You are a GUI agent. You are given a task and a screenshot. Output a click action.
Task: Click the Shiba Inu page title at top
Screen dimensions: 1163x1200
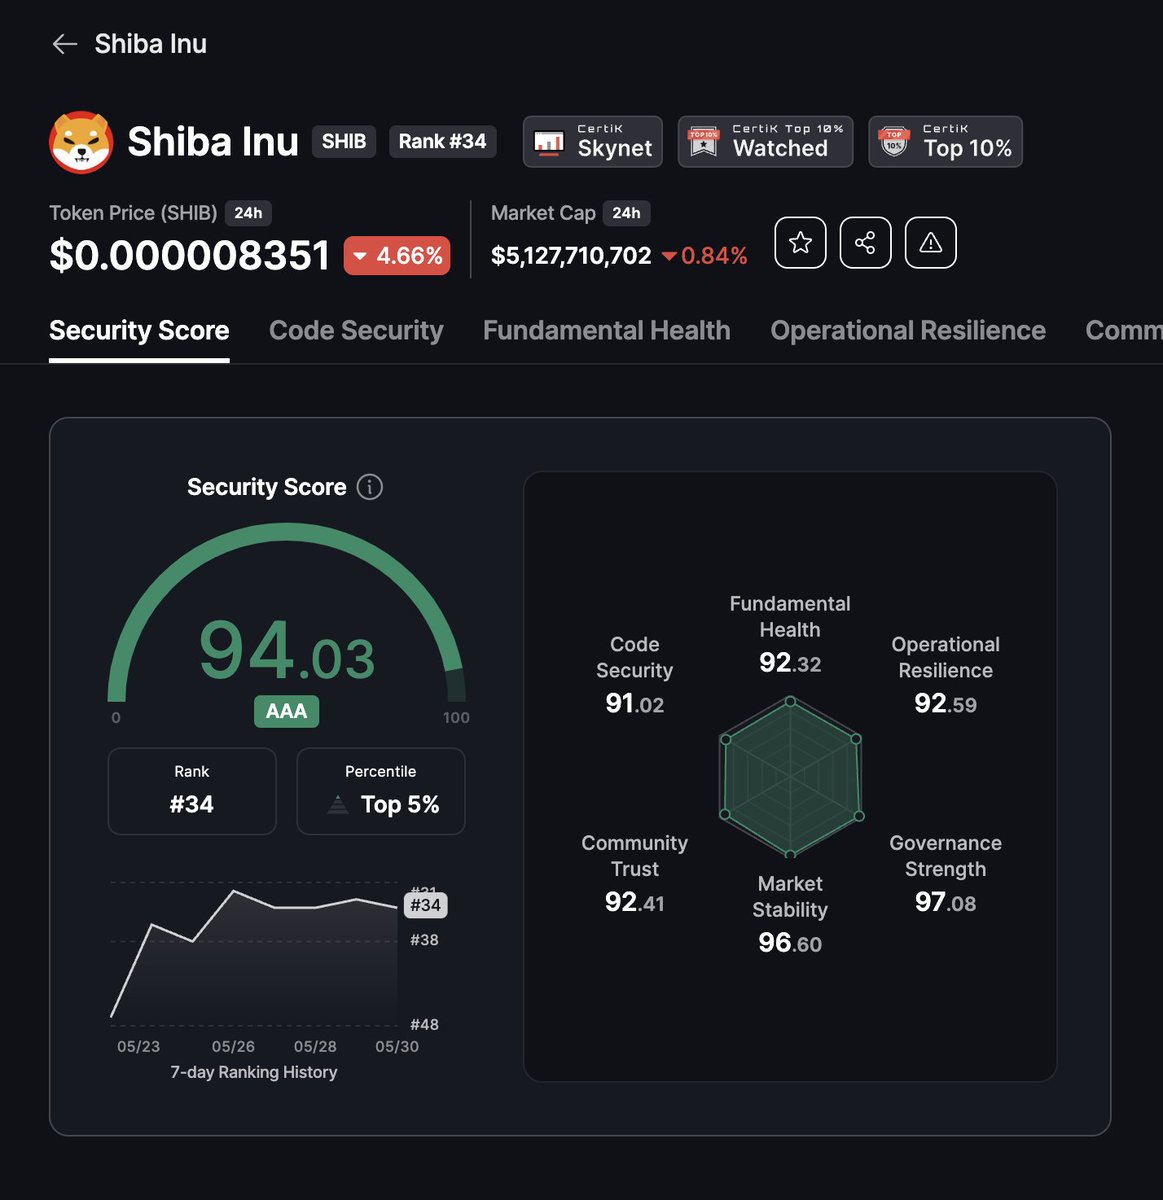click(x=151, y=44)
